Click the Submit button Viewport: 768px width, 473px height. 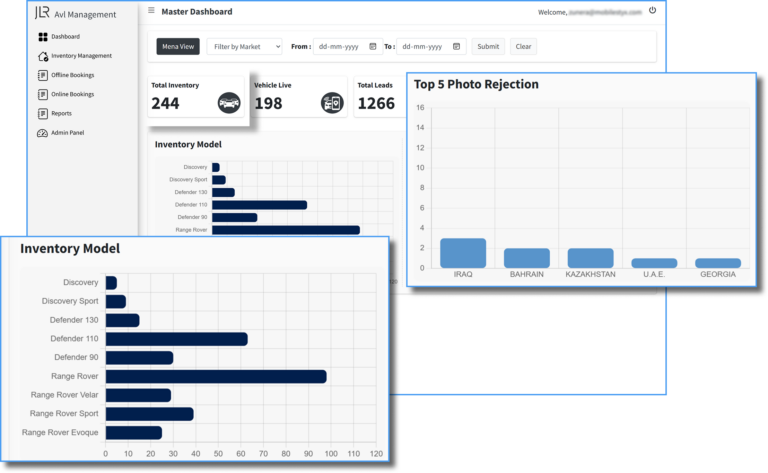[488, 46]
